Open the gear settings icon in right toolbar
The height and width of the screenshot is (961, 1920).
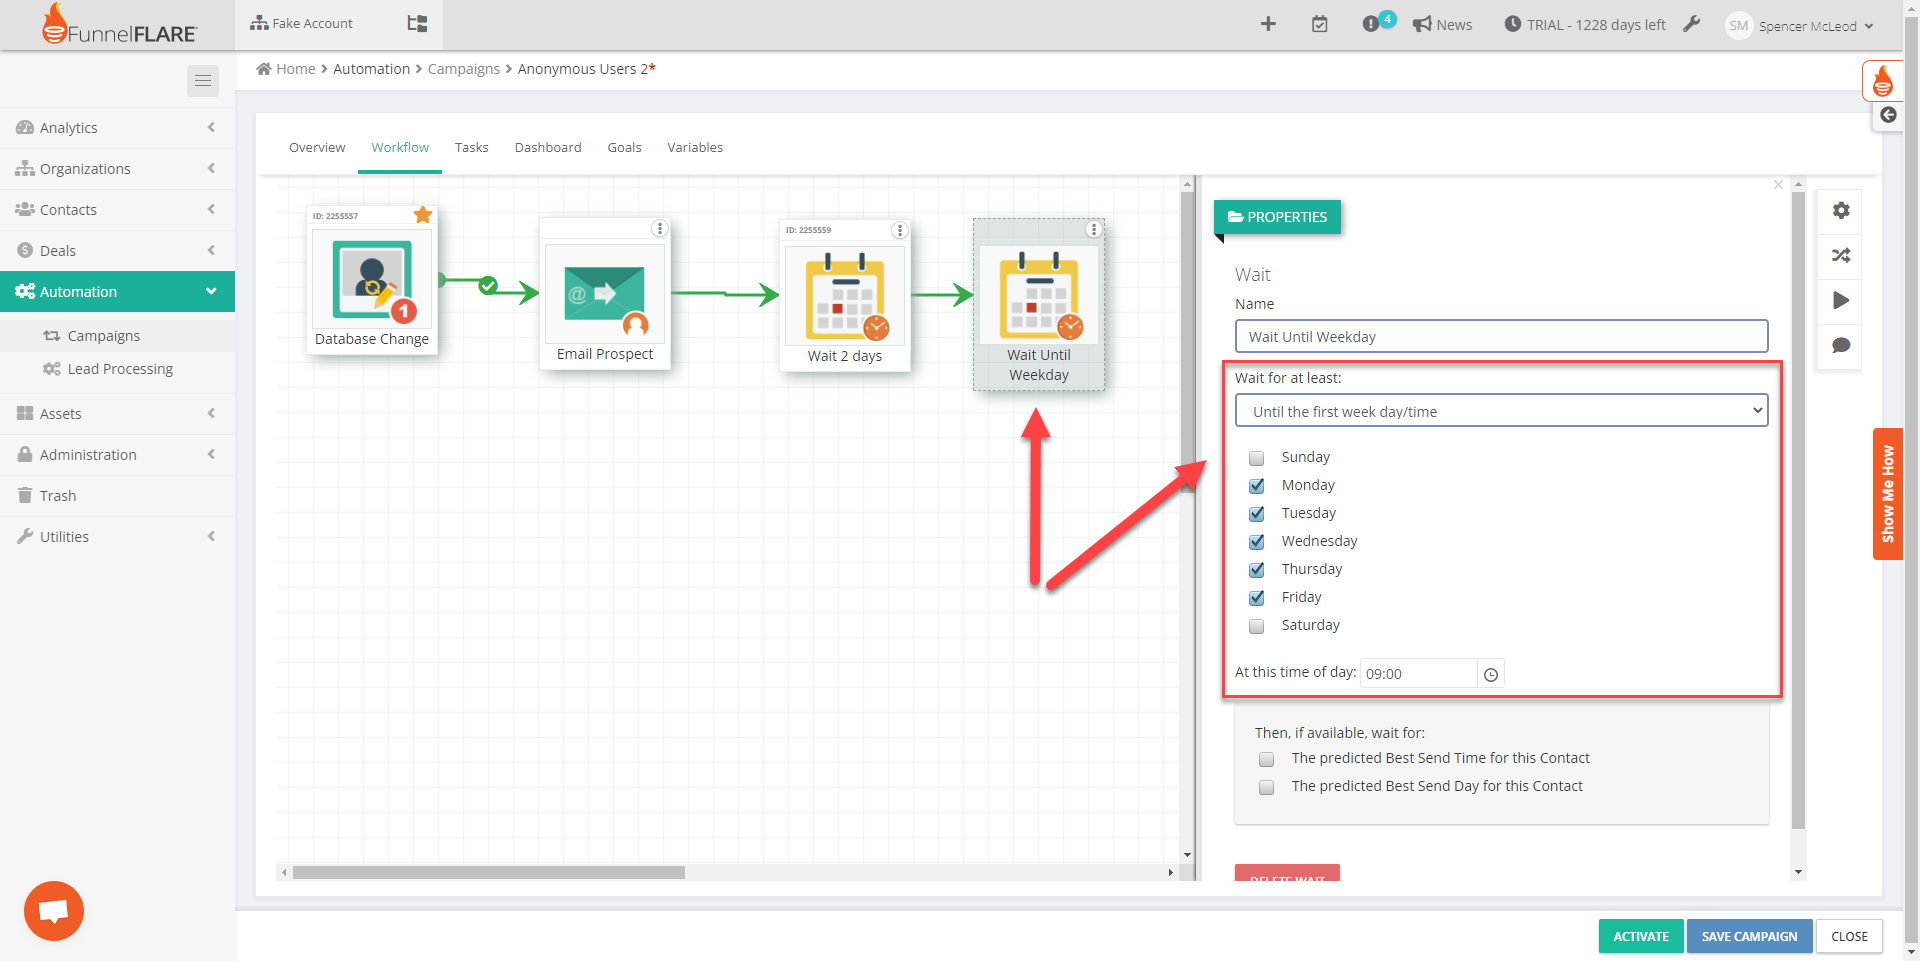(1840, 210)
